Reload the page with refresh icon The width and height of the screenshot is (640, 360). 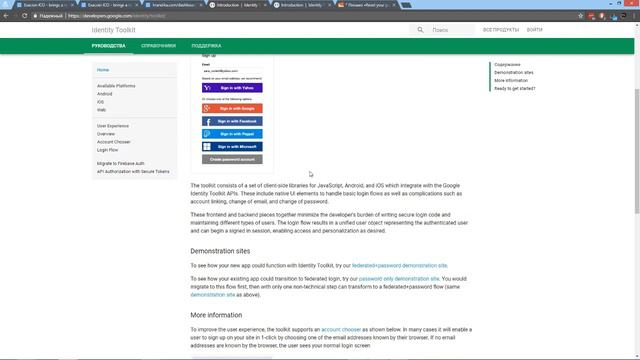24,16
